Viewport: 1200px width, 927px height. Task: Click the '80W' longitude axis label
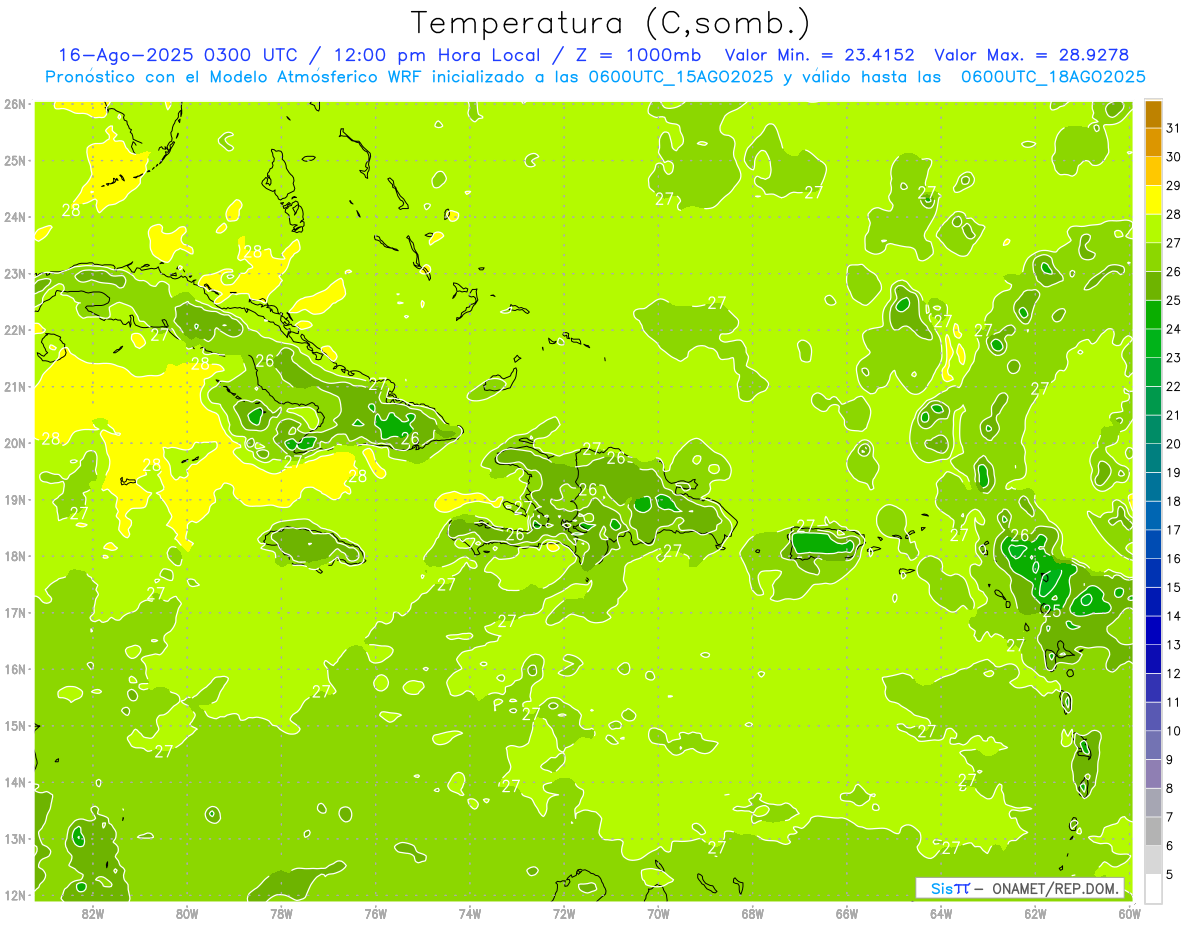(x=187, y=913)
